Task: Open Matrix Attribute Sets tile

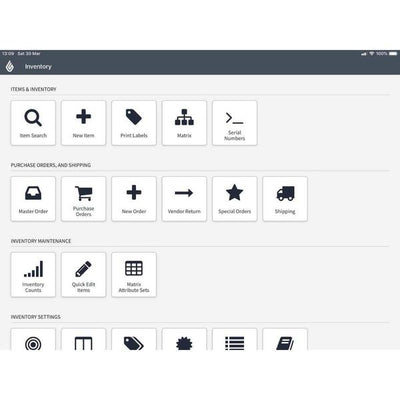Action: coord(134,275)
